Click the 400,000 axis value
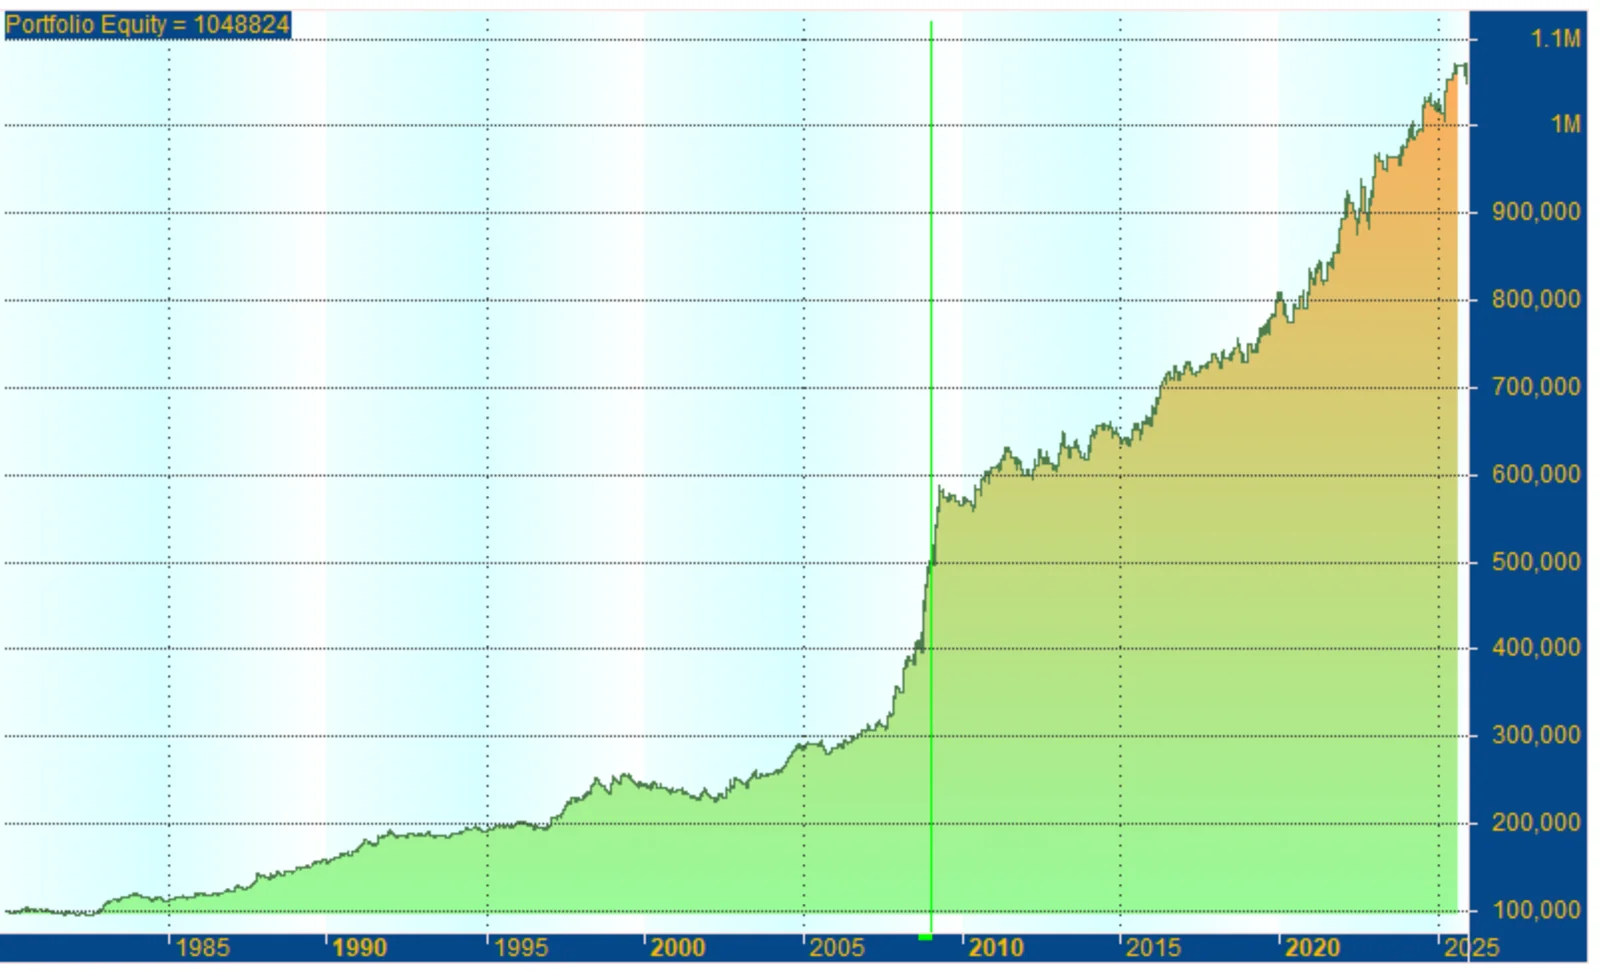1600x971 pixels. tap(1536, 648)
